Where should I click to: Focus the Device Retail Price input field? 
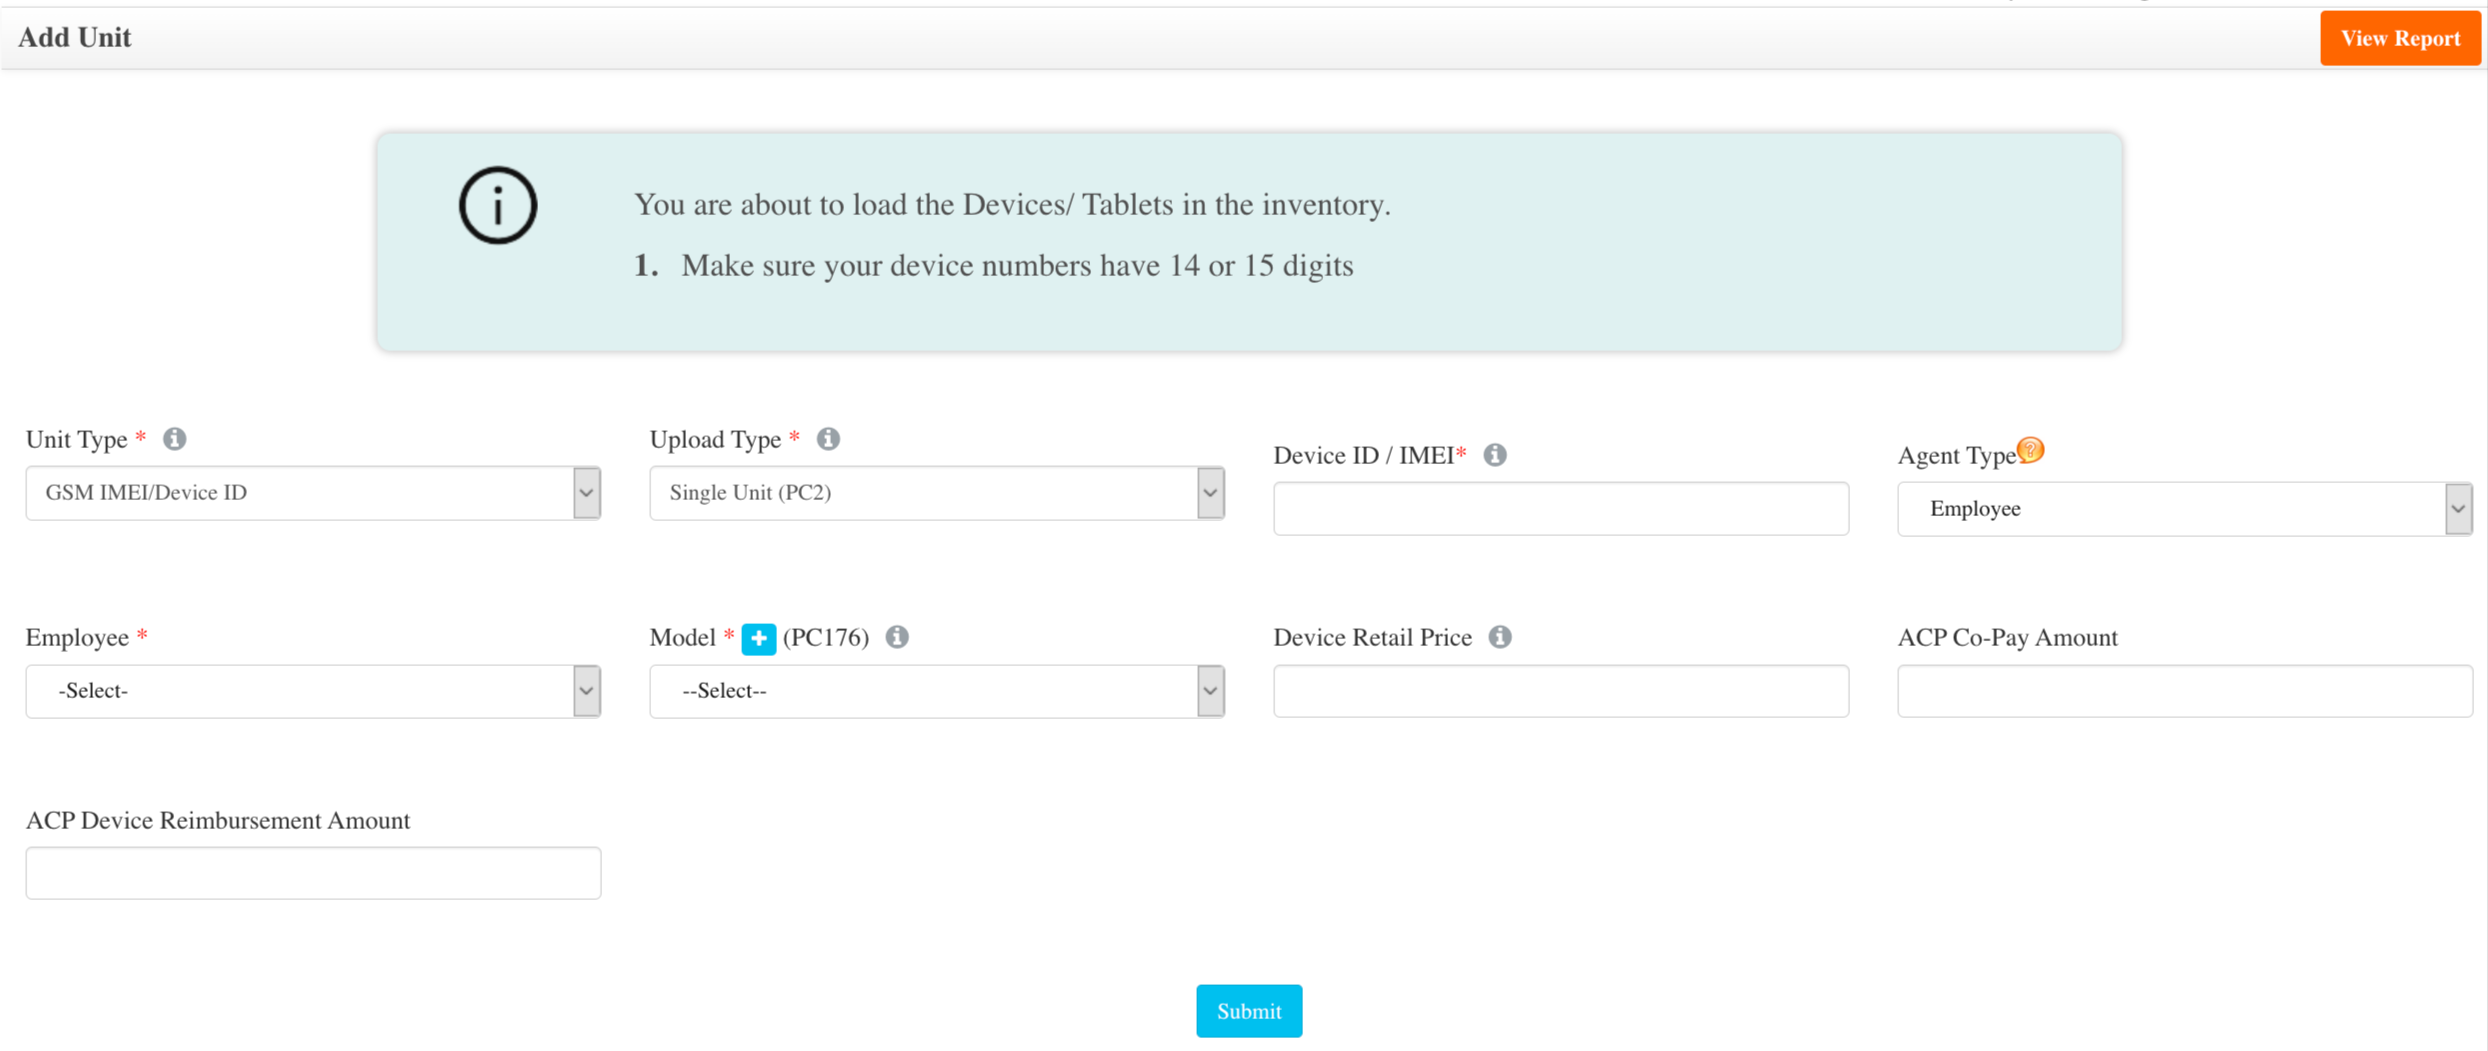coord(1561,691)
